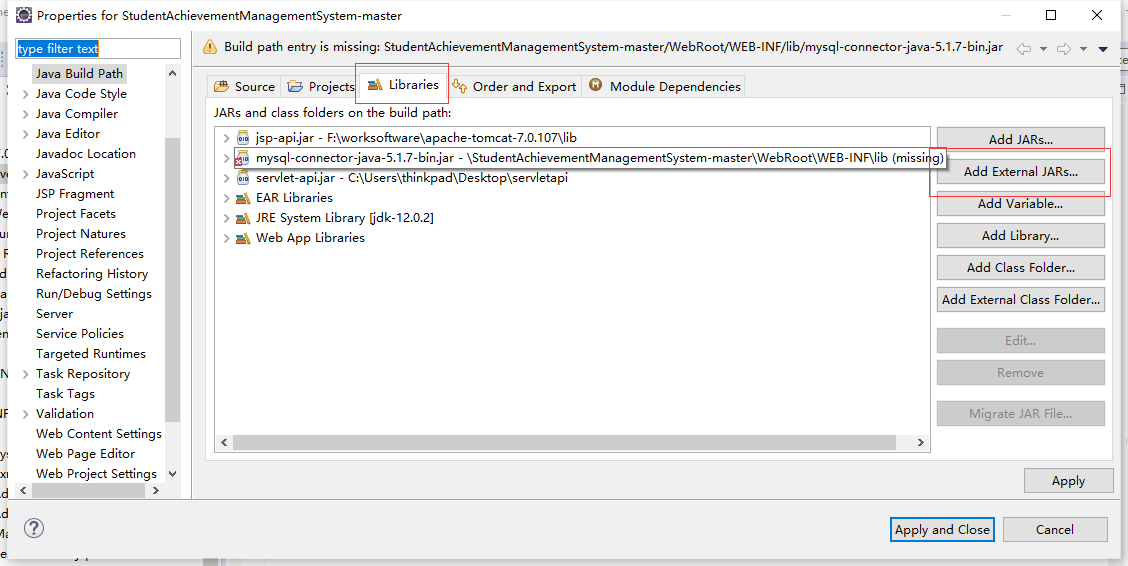Switch to the Source tab

(245, 86)
